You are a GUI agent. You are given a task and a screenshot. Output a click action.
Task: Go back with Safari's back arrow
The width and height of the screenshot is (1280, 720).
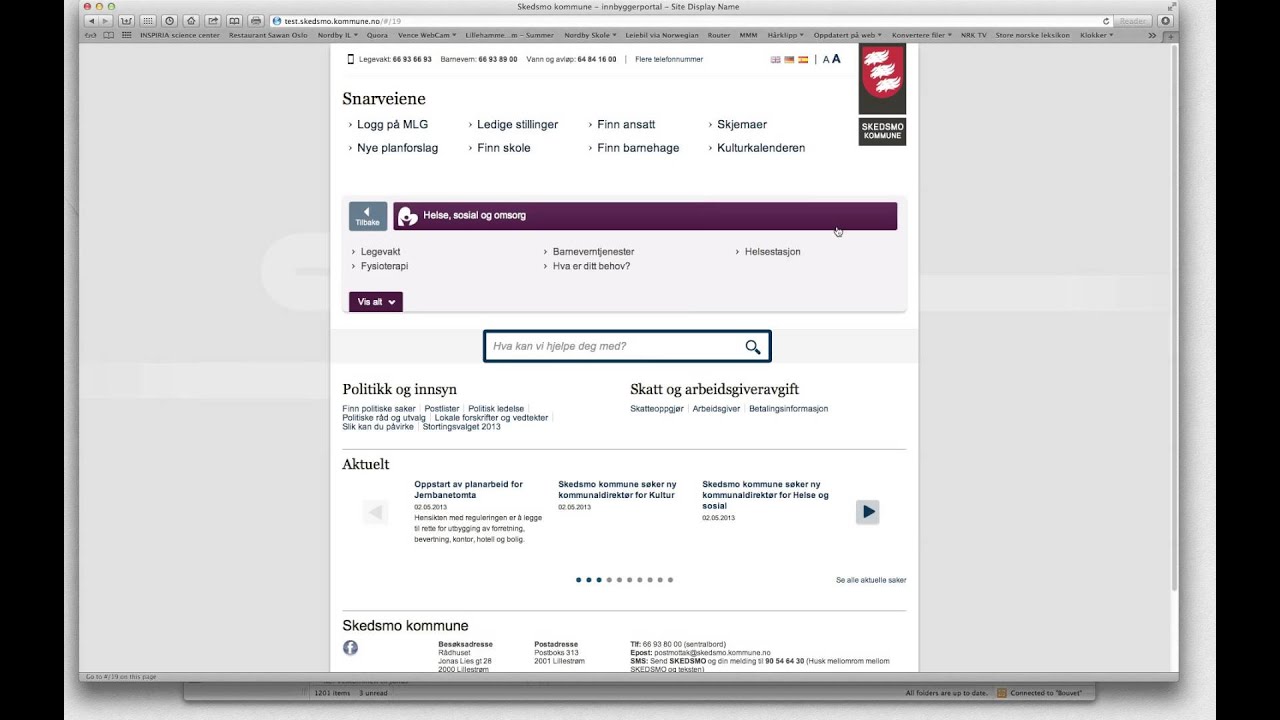[x=91, y=20]
